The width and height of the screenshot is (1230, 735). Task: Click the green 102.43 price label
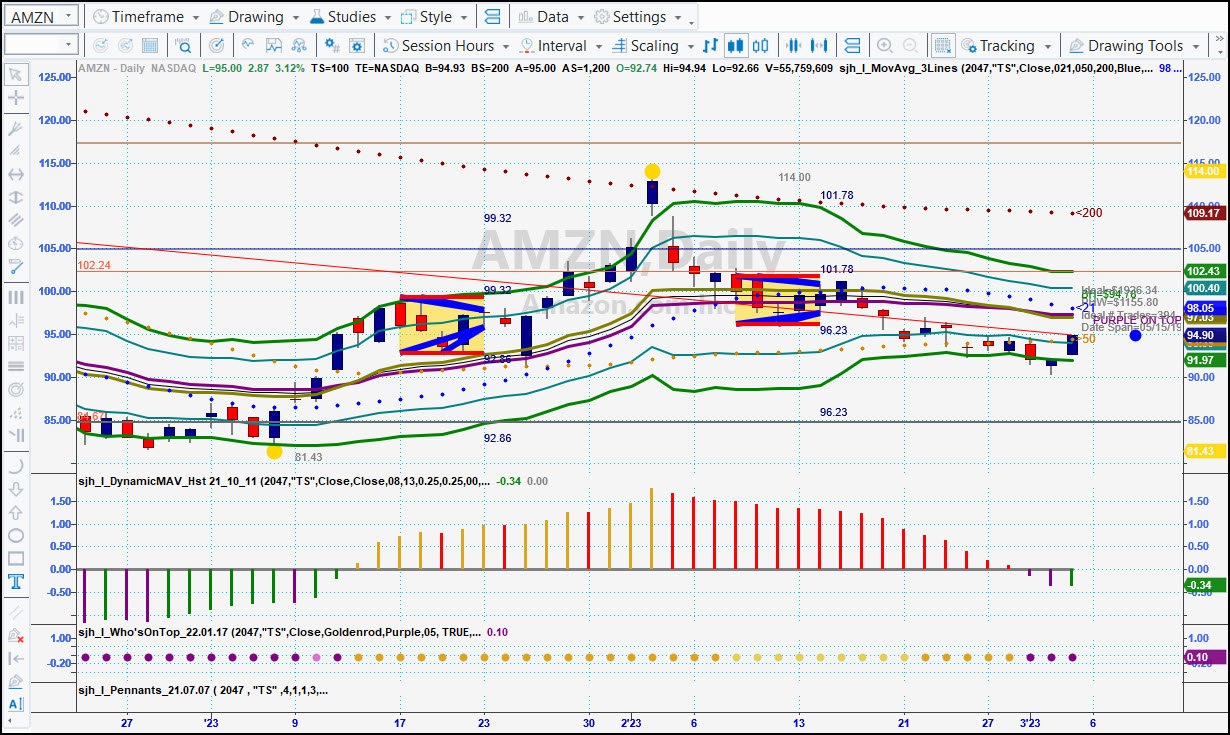tap(1203, 271)
